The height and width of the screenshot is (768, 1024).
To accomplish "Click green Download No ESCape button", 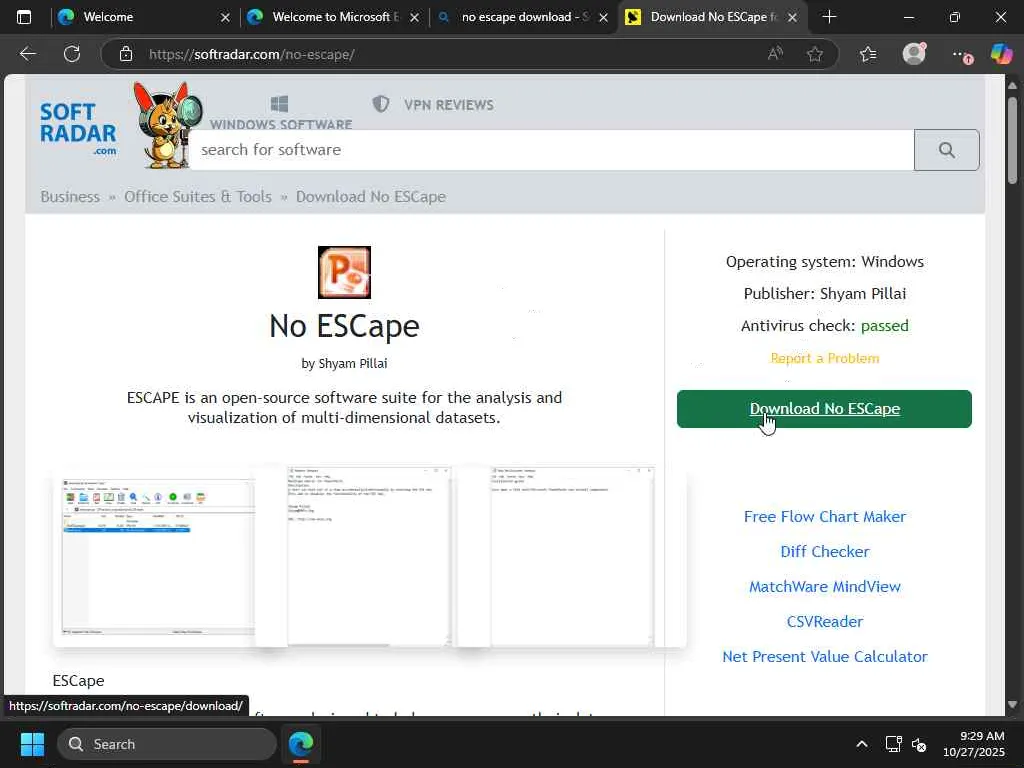I will [824, 409].
